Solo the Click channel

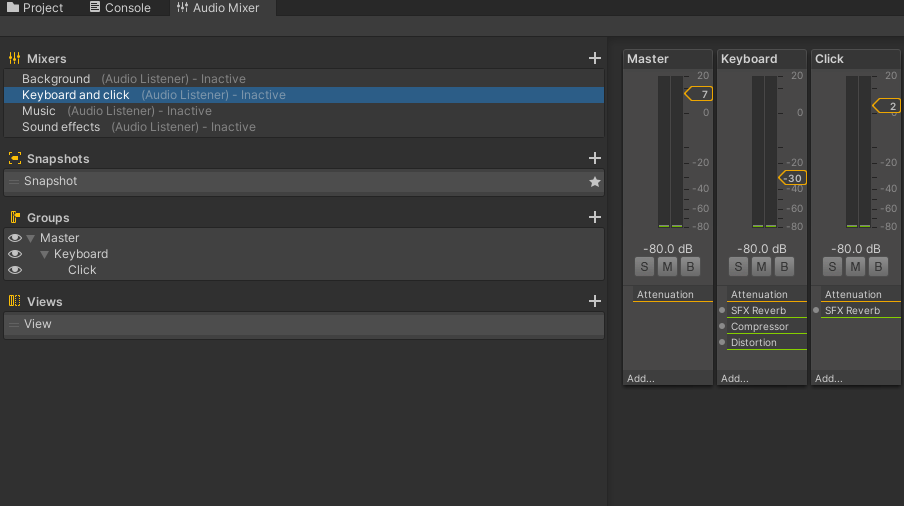point(832,267)
